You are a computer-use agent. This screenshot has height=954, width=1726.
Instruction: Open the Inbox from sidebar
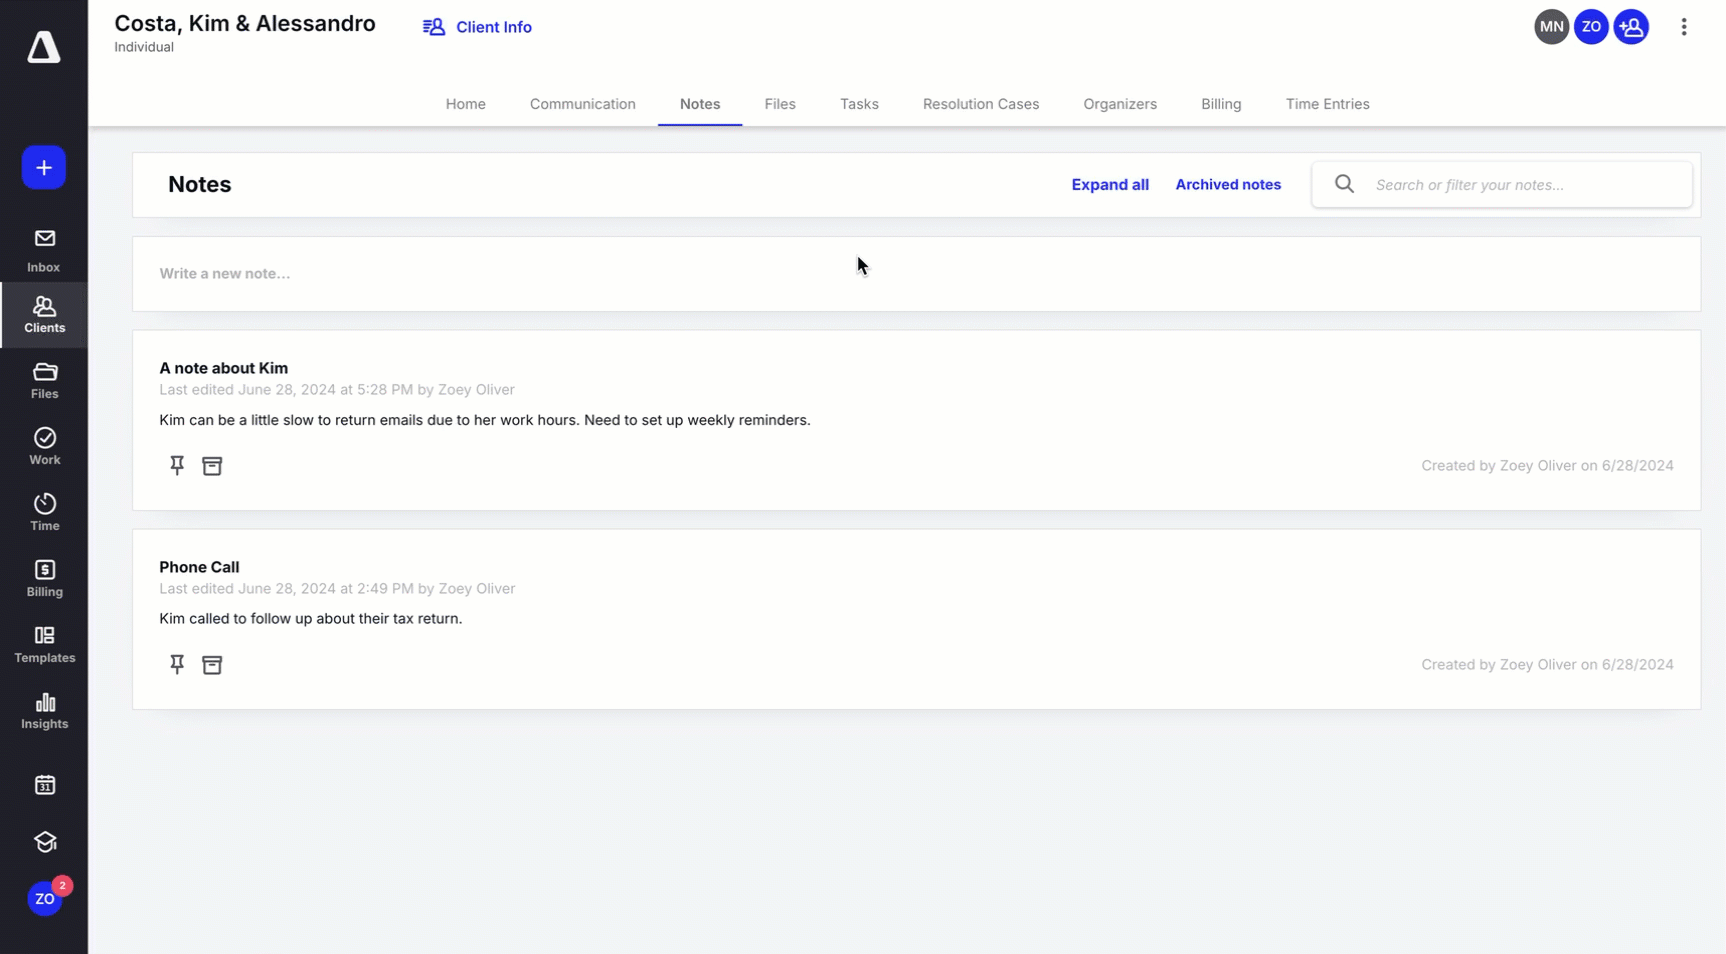pos(44,250)
